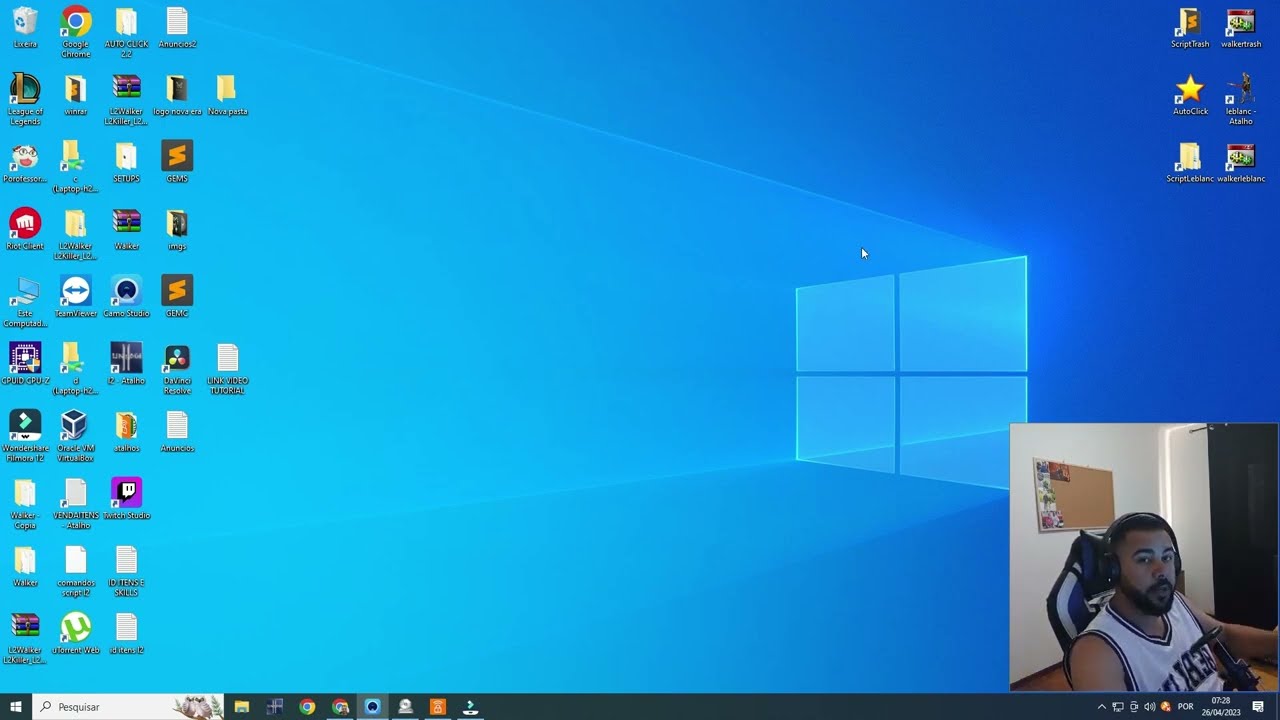
Task: Select the LINK VIDEO TUTORIAL text file
Action: pos(227,368)
